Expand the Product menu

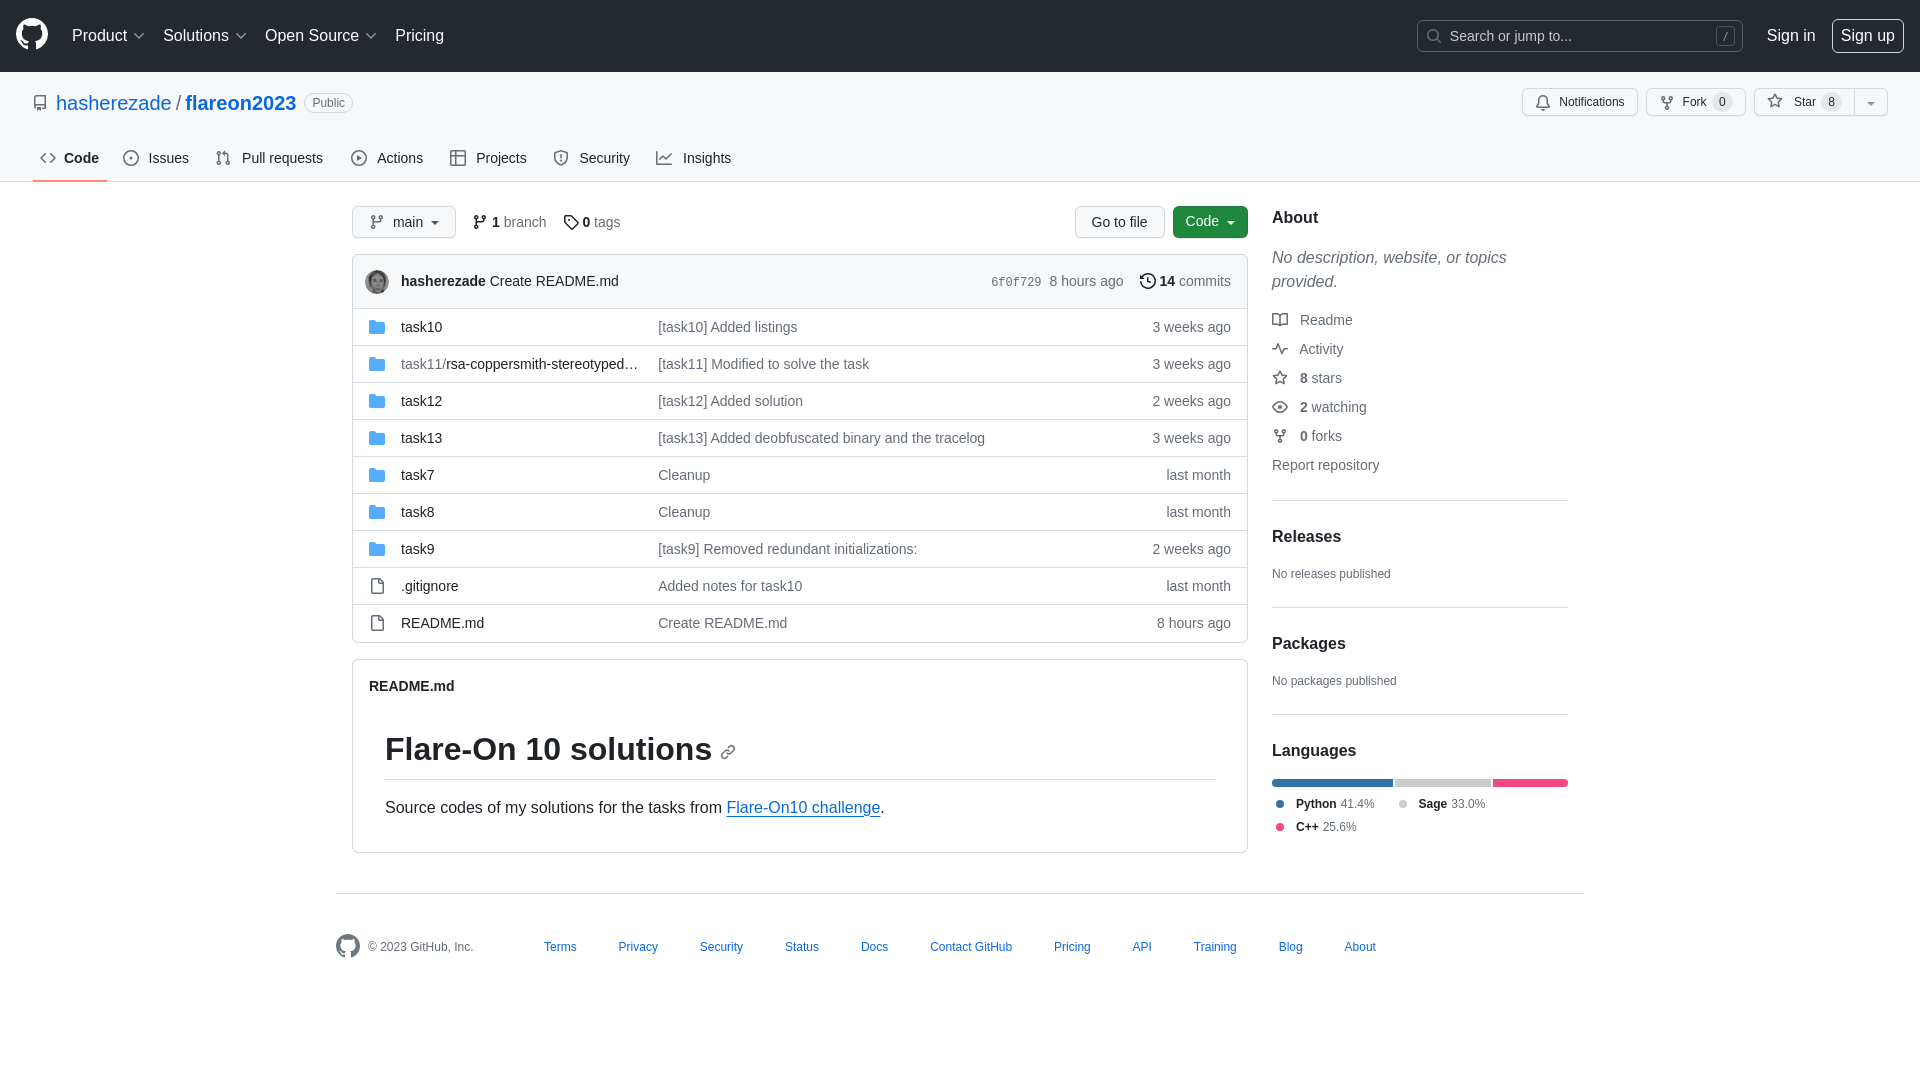coord(109,36)
